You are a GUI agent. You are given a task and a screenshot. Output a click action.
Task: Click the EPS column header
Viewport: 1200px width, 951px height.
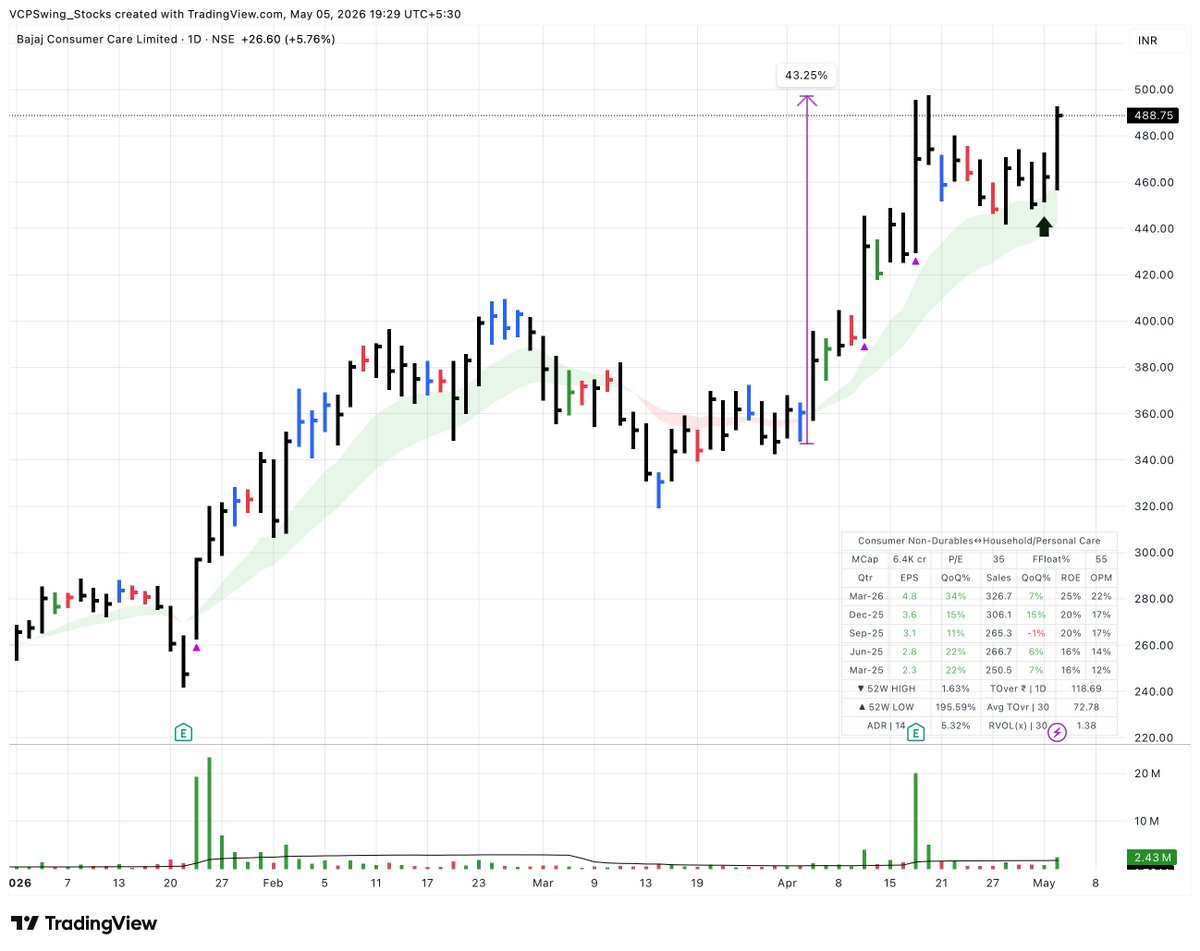pyautogui.click(x=910, y=578)
